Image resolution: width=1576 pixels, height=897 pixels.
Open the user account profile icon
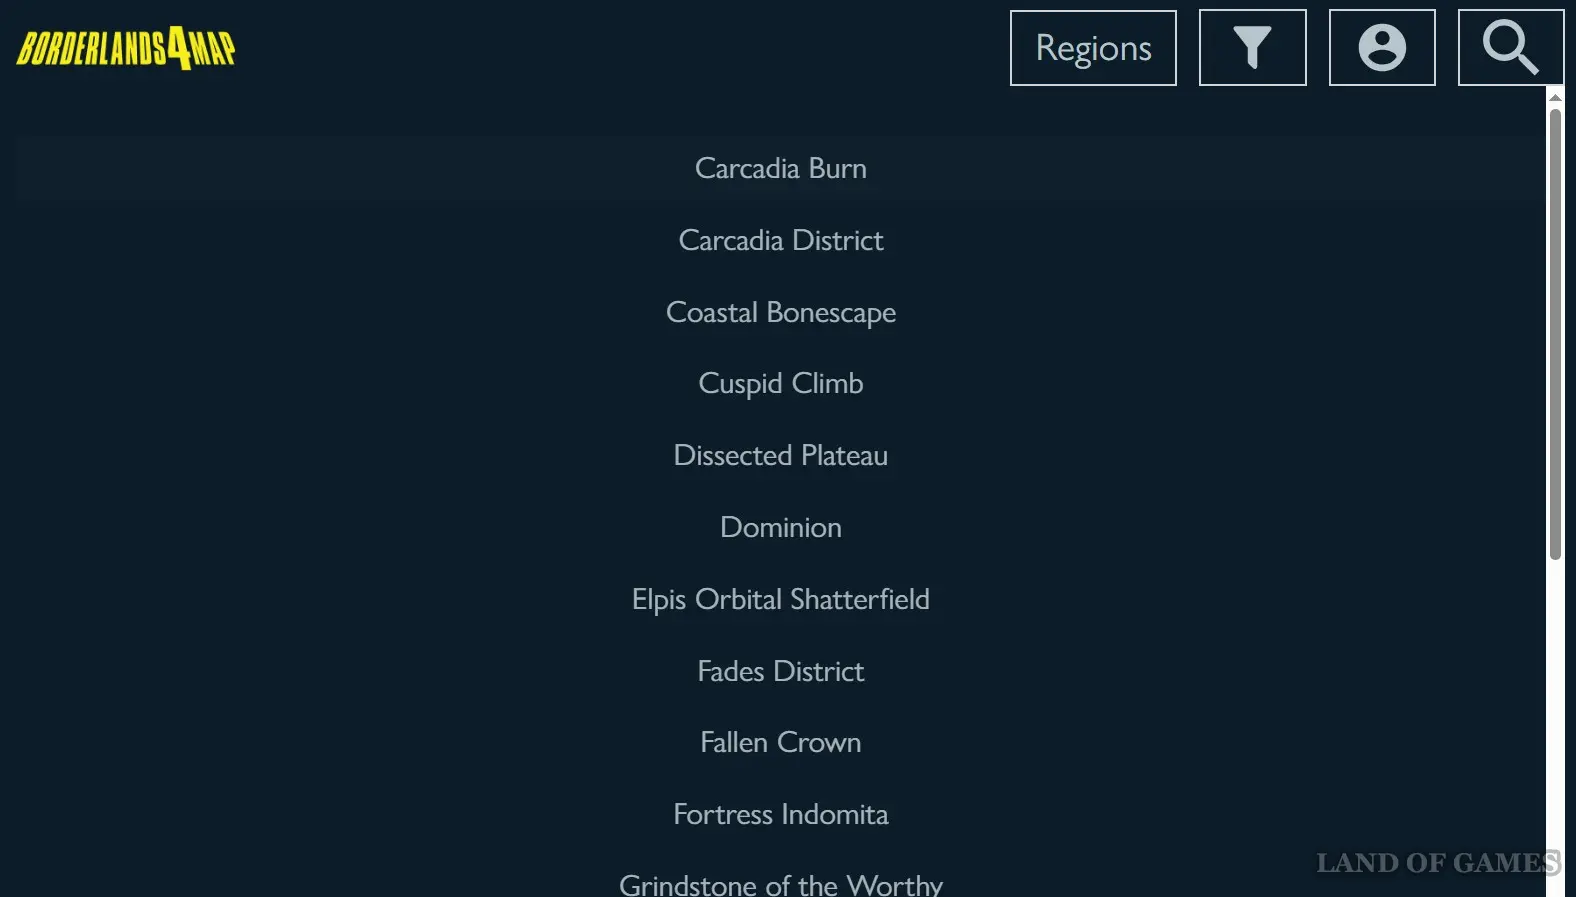click(x=1382, y=48)
